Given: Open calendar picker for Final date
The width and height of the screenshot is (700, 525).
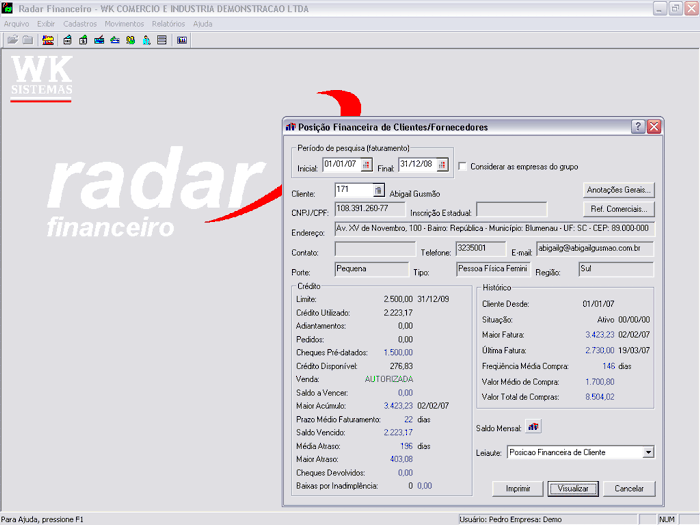Looking at the screenshot, I should 441,165.
